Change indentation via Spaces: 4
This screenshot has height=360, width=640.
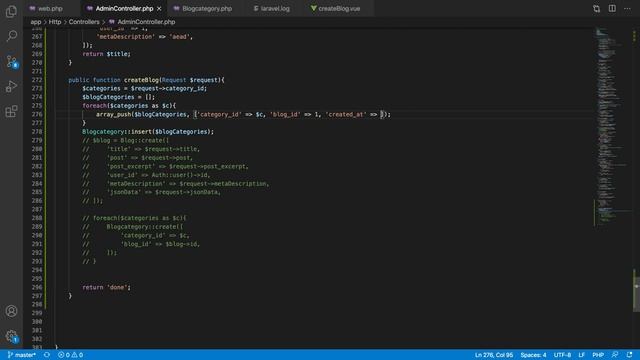tap(533, 355)
